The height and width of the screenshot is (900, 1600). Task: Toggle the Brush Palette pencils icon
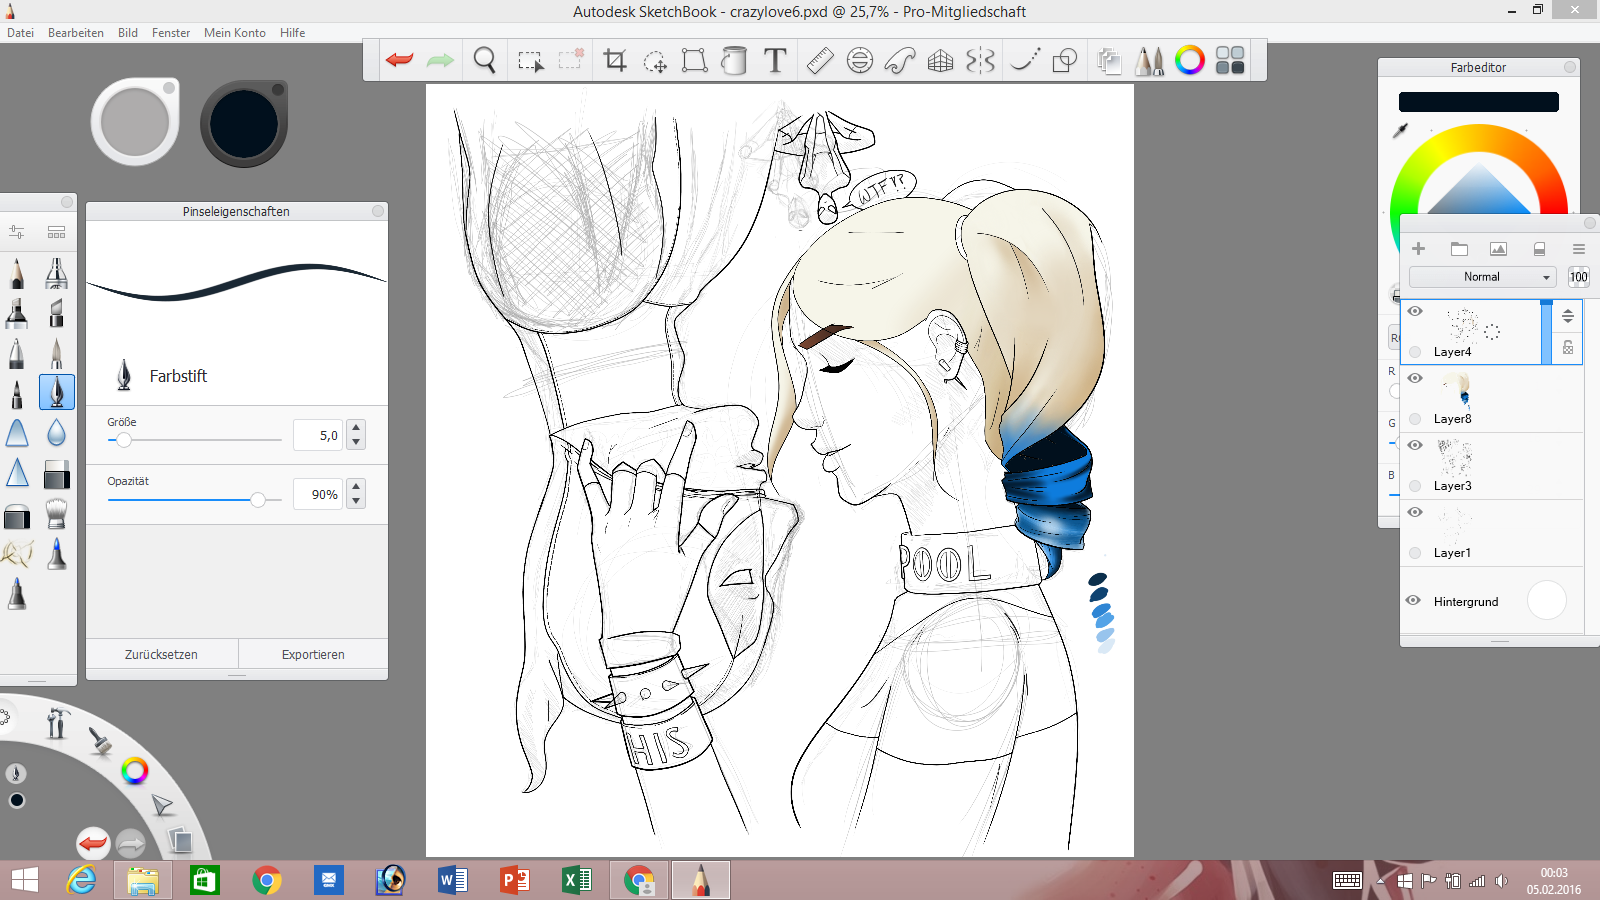[1149, 60]
